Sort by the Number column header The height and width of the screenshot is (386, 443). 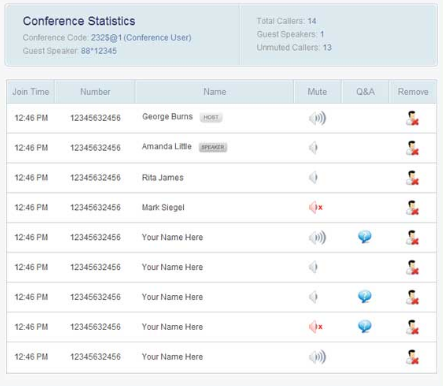pyautogui.click(x=95, y=92)
